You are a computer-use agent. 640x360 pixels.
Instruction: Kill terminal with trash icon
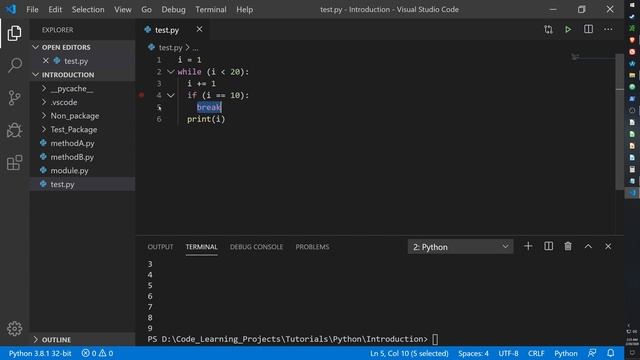pos(568,247)
